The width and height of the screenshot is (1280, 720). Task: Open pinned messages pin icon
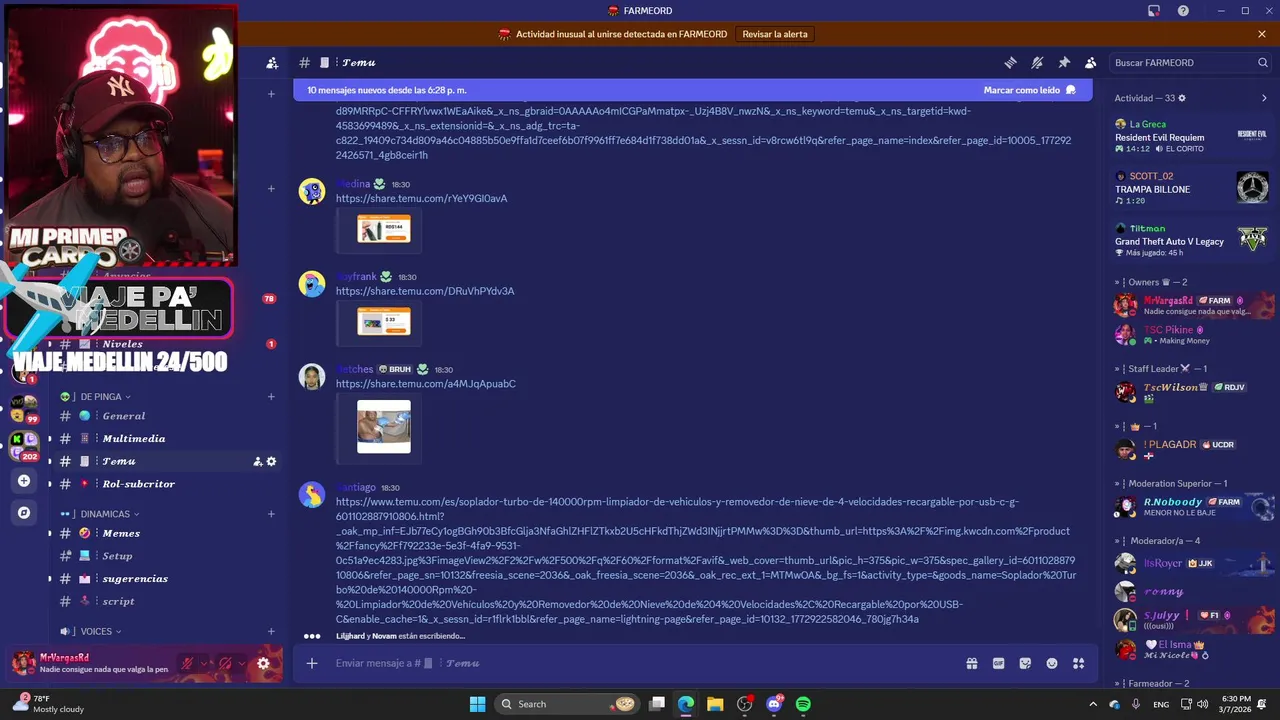tap(1064, 62)
